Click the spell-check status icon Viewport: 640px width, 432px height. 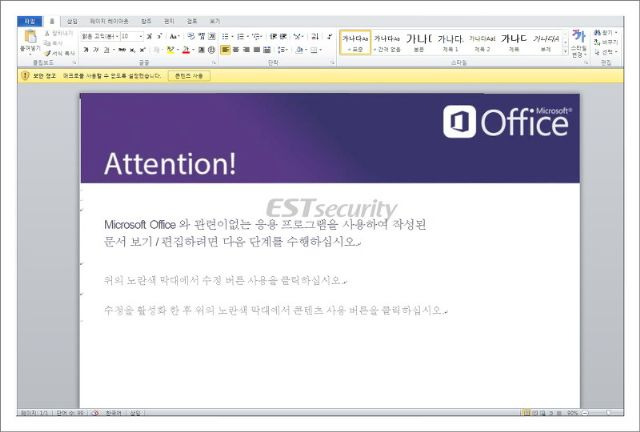(x=95, y=413)
